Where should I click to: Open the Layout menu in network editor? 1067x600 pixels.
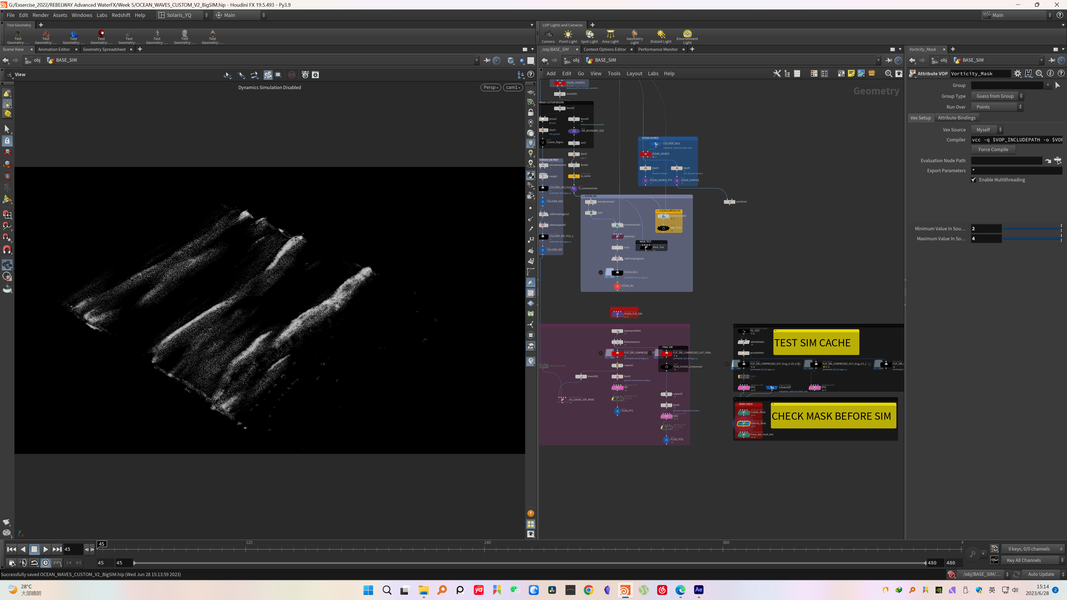coord(634,73)
